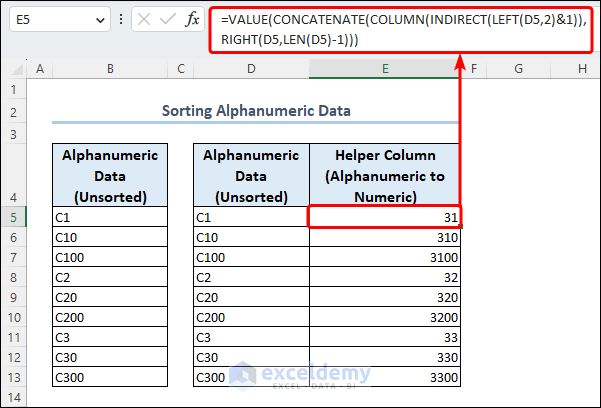Click helper cell with value 320
601x408 pixels.
[385, 297]
